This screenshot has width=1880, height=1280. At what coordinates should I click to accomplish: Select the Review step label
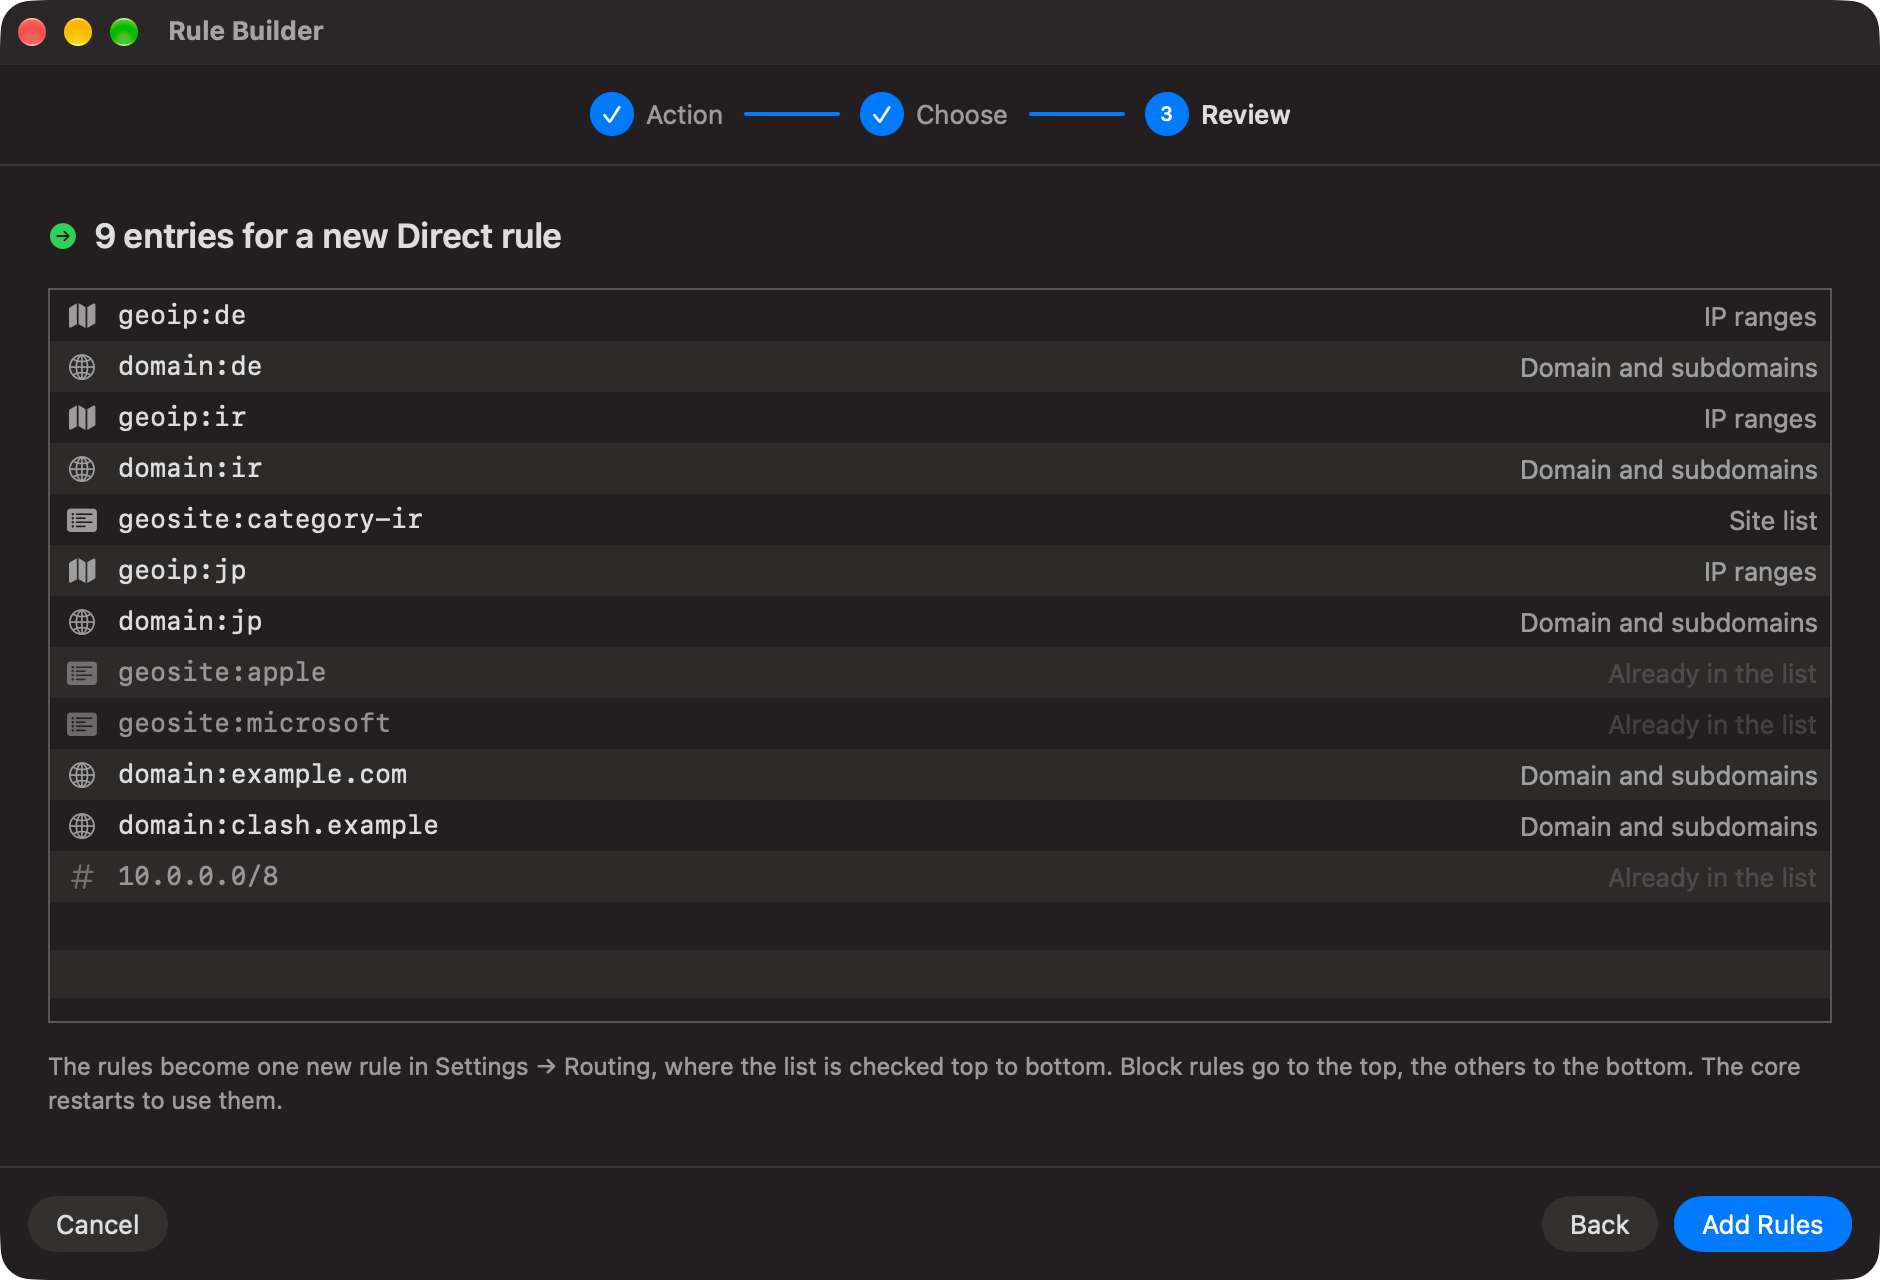click(1245, 115)
